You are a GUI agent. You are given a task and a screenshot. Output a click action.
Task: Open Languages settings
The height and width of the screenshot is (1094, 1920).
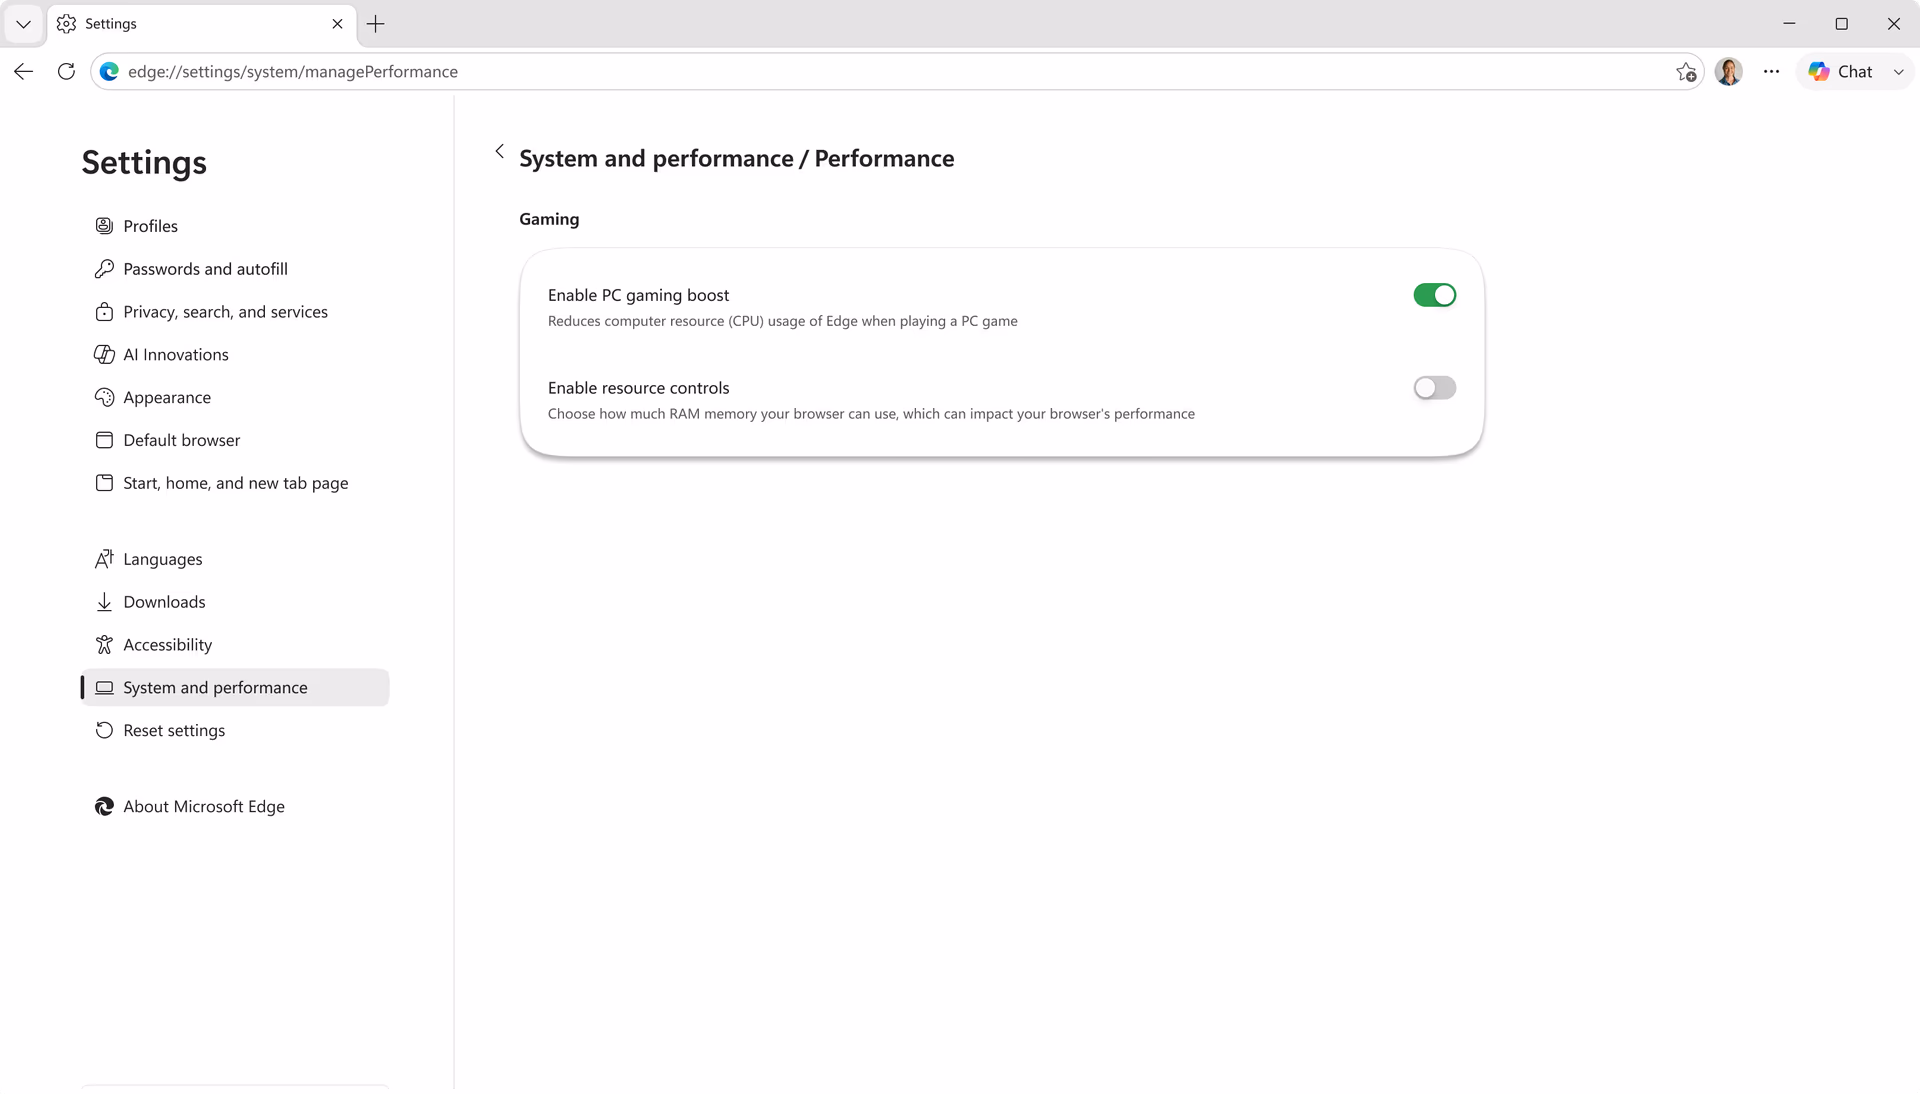(235, 559)
